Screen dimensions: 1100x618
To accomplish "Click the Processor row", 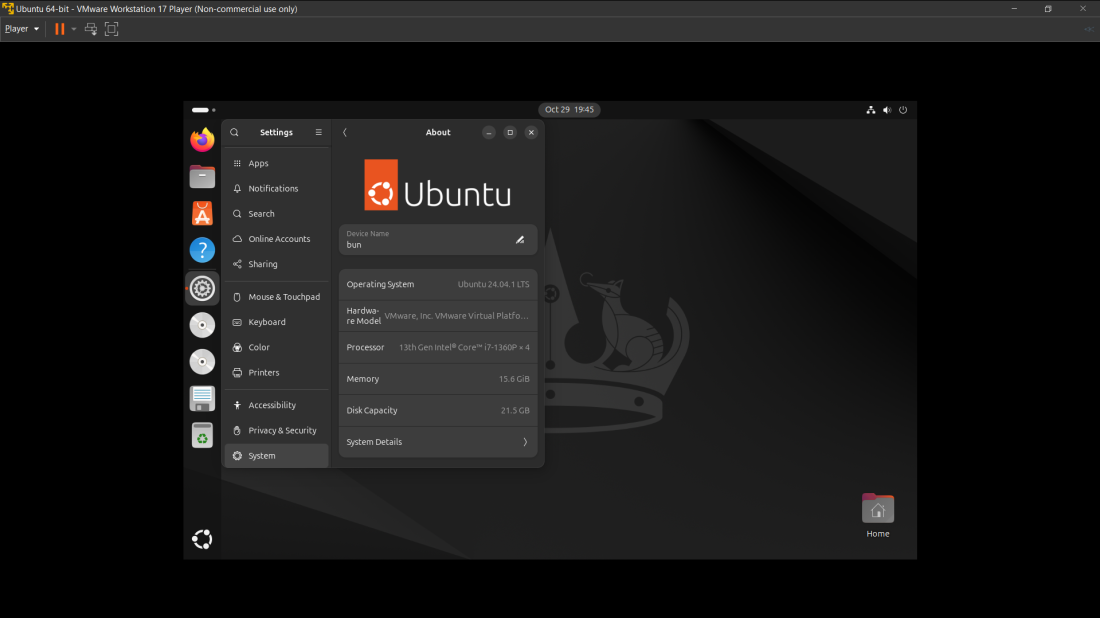I will coord(438,347).
